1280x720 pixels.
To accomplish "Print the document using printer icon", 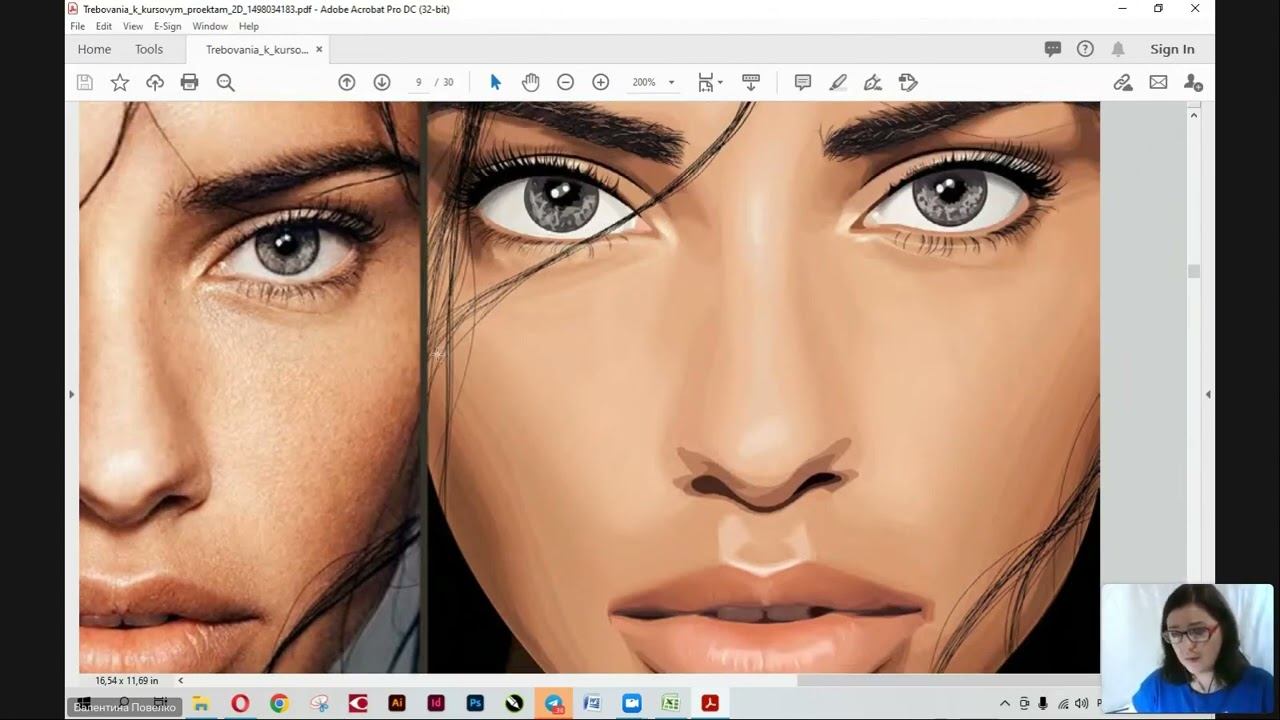I will [190, 82].
